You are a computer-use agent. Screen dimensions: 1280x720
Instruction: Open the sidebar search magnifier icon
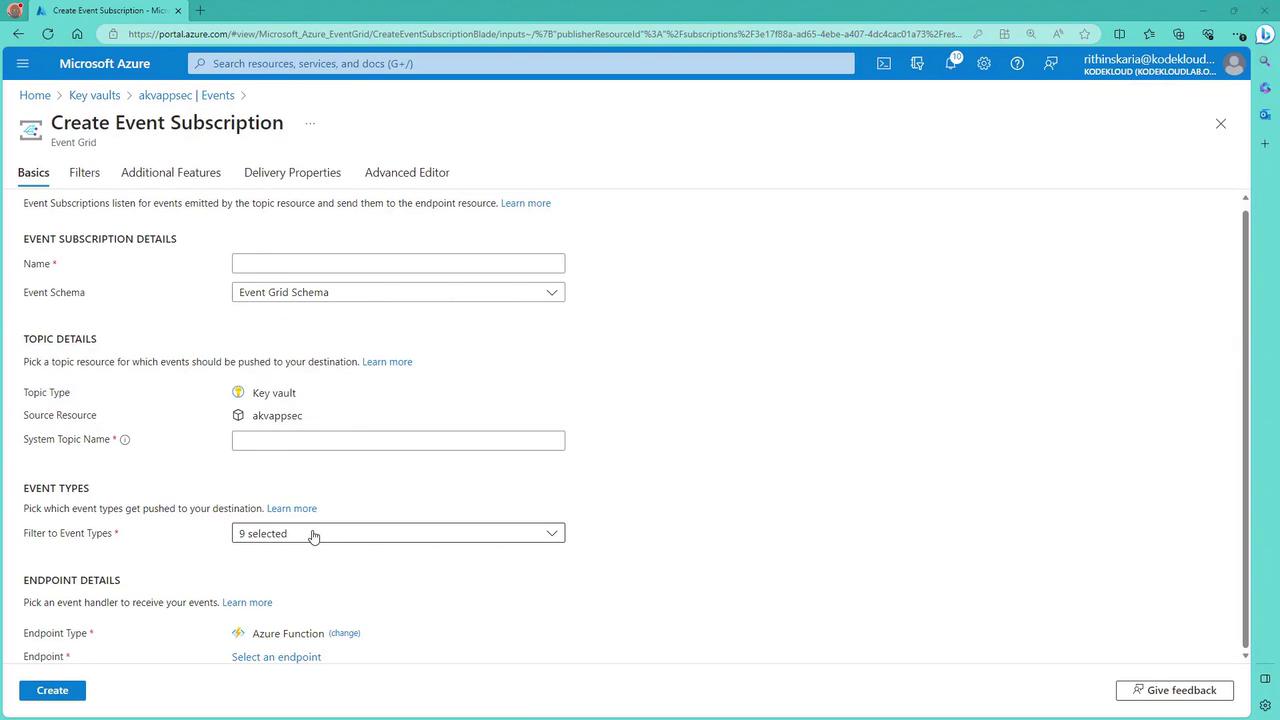click(1265, 62)
